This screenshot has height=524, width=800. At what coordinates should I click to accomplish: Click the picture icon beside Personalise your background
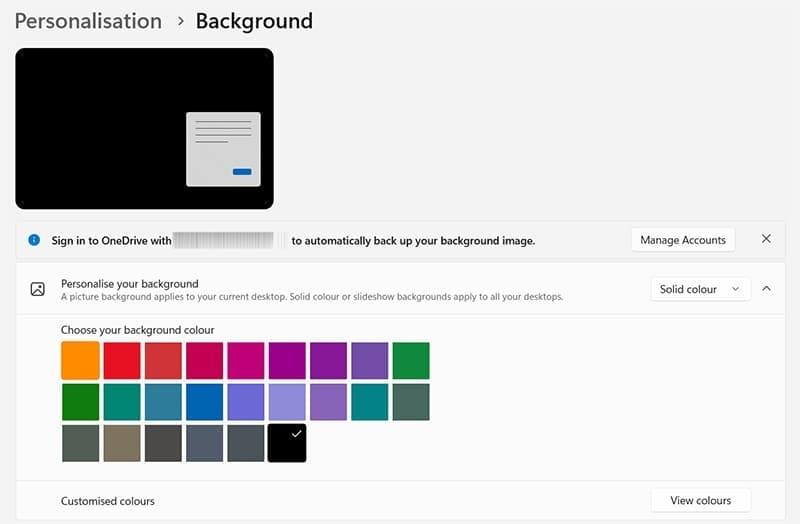point(37,289)
